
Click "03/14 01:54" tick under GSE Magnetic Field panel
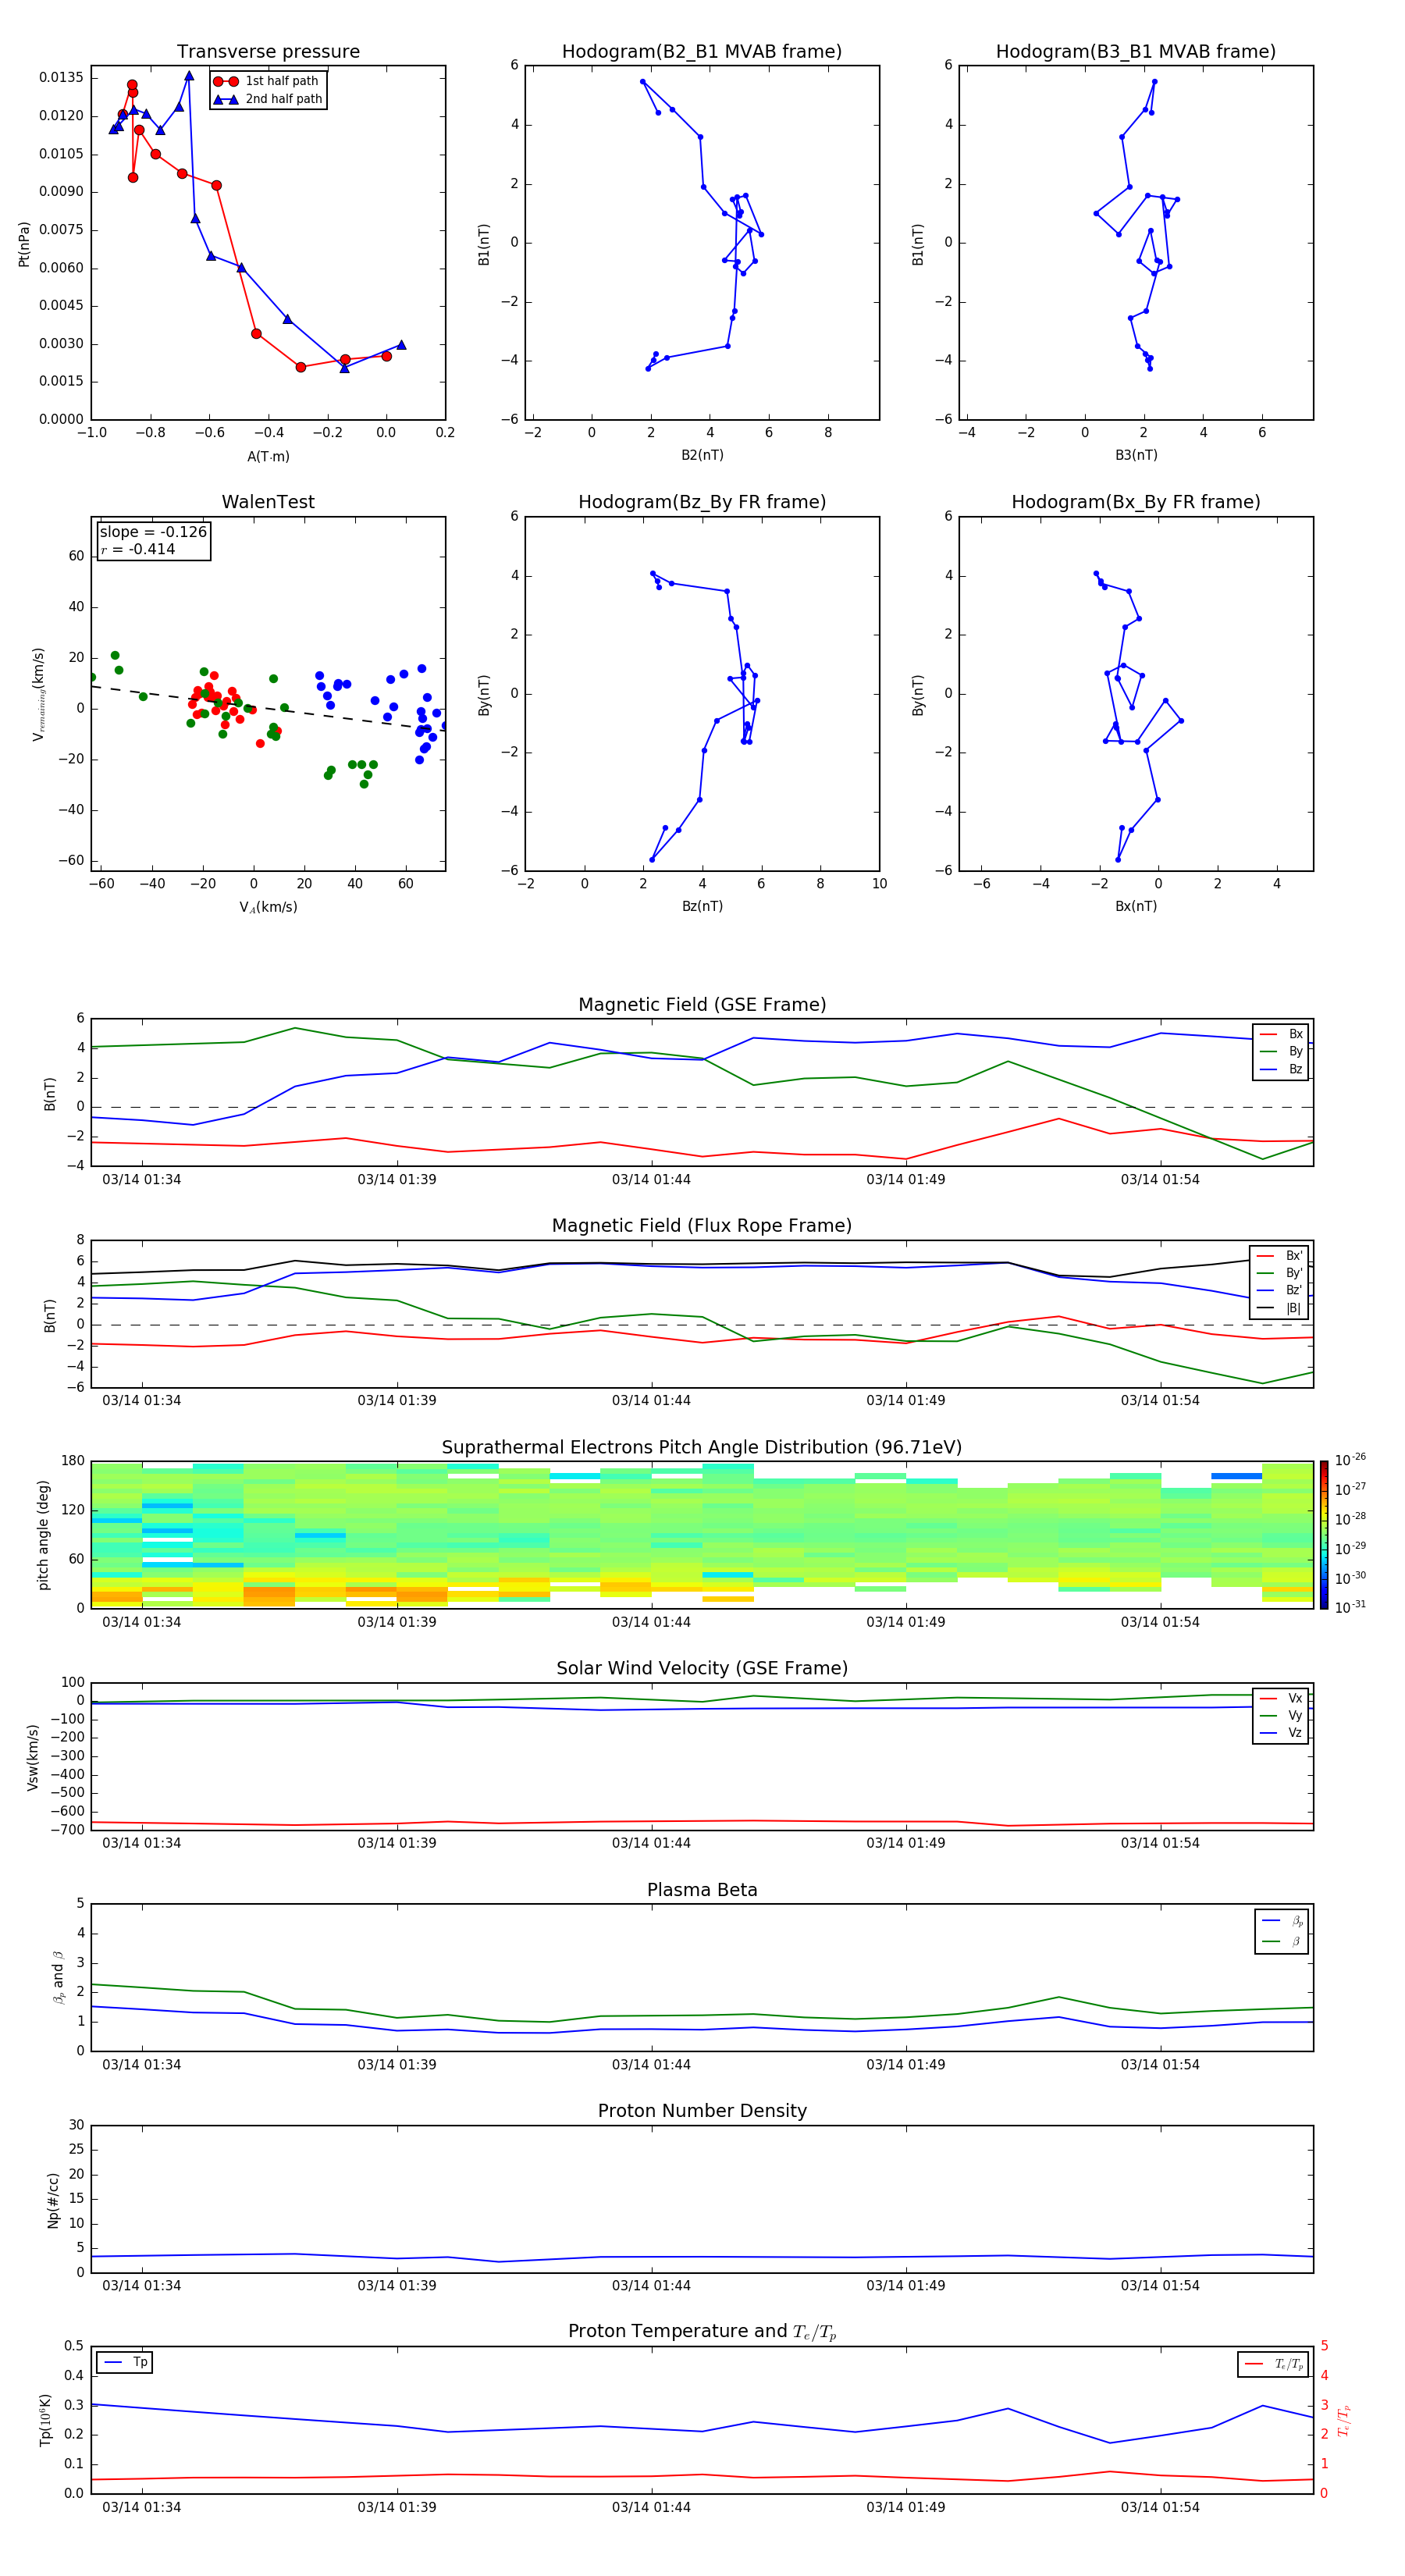[1160, 1179]
